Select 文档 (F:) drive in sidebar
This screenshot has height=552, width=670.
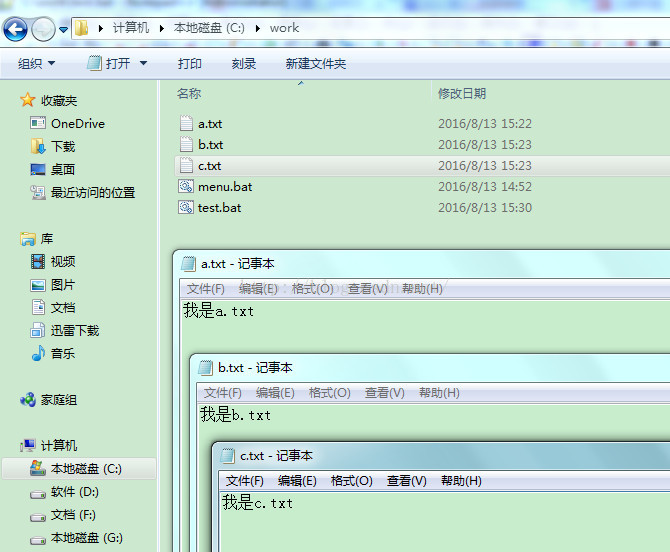click(x=62, y=515)
